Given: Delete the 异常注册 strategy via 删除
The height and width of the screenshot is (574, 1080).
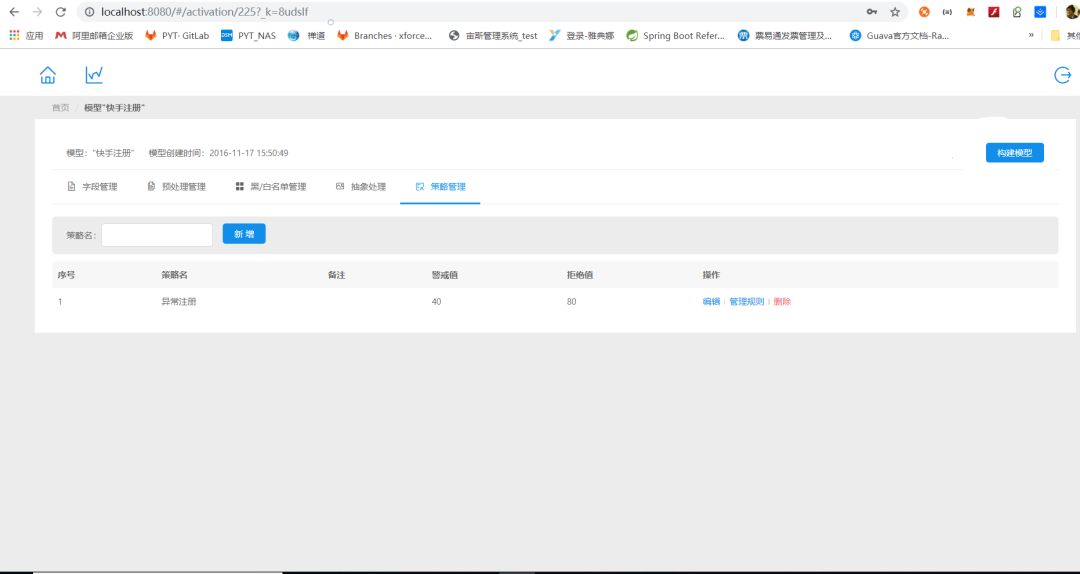Looking at the screenshot, I should coord(782,302).
